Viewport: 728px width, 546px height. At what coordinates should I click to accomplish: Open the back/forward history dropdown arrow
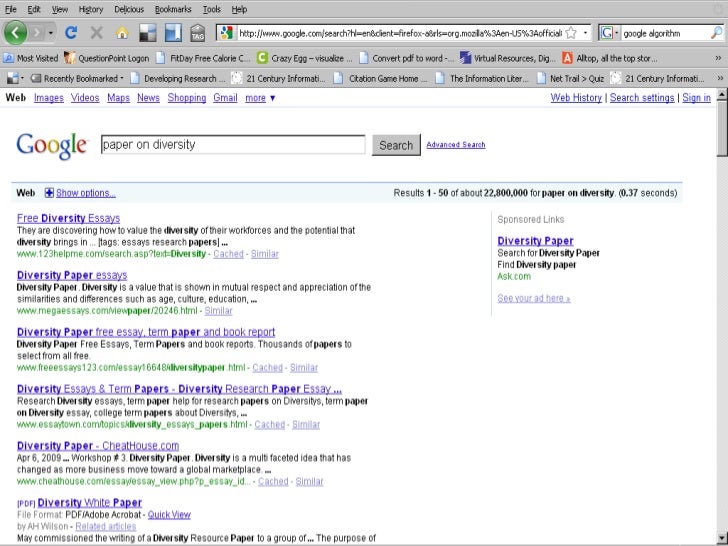(51, 33)
